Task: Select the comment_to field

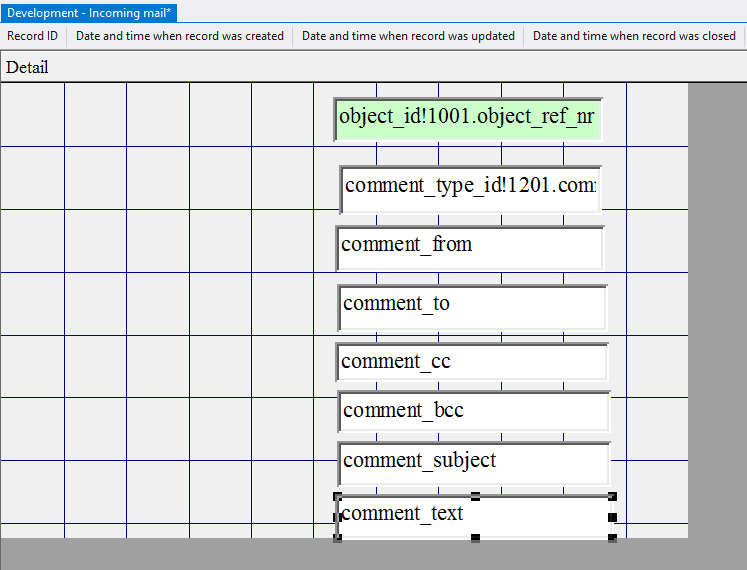Action: pyautogui.click(x=471, y=306)
